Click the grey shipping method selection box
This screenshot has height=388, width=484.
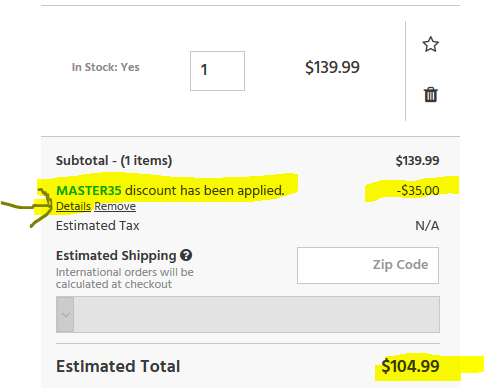tap(248, 314)
